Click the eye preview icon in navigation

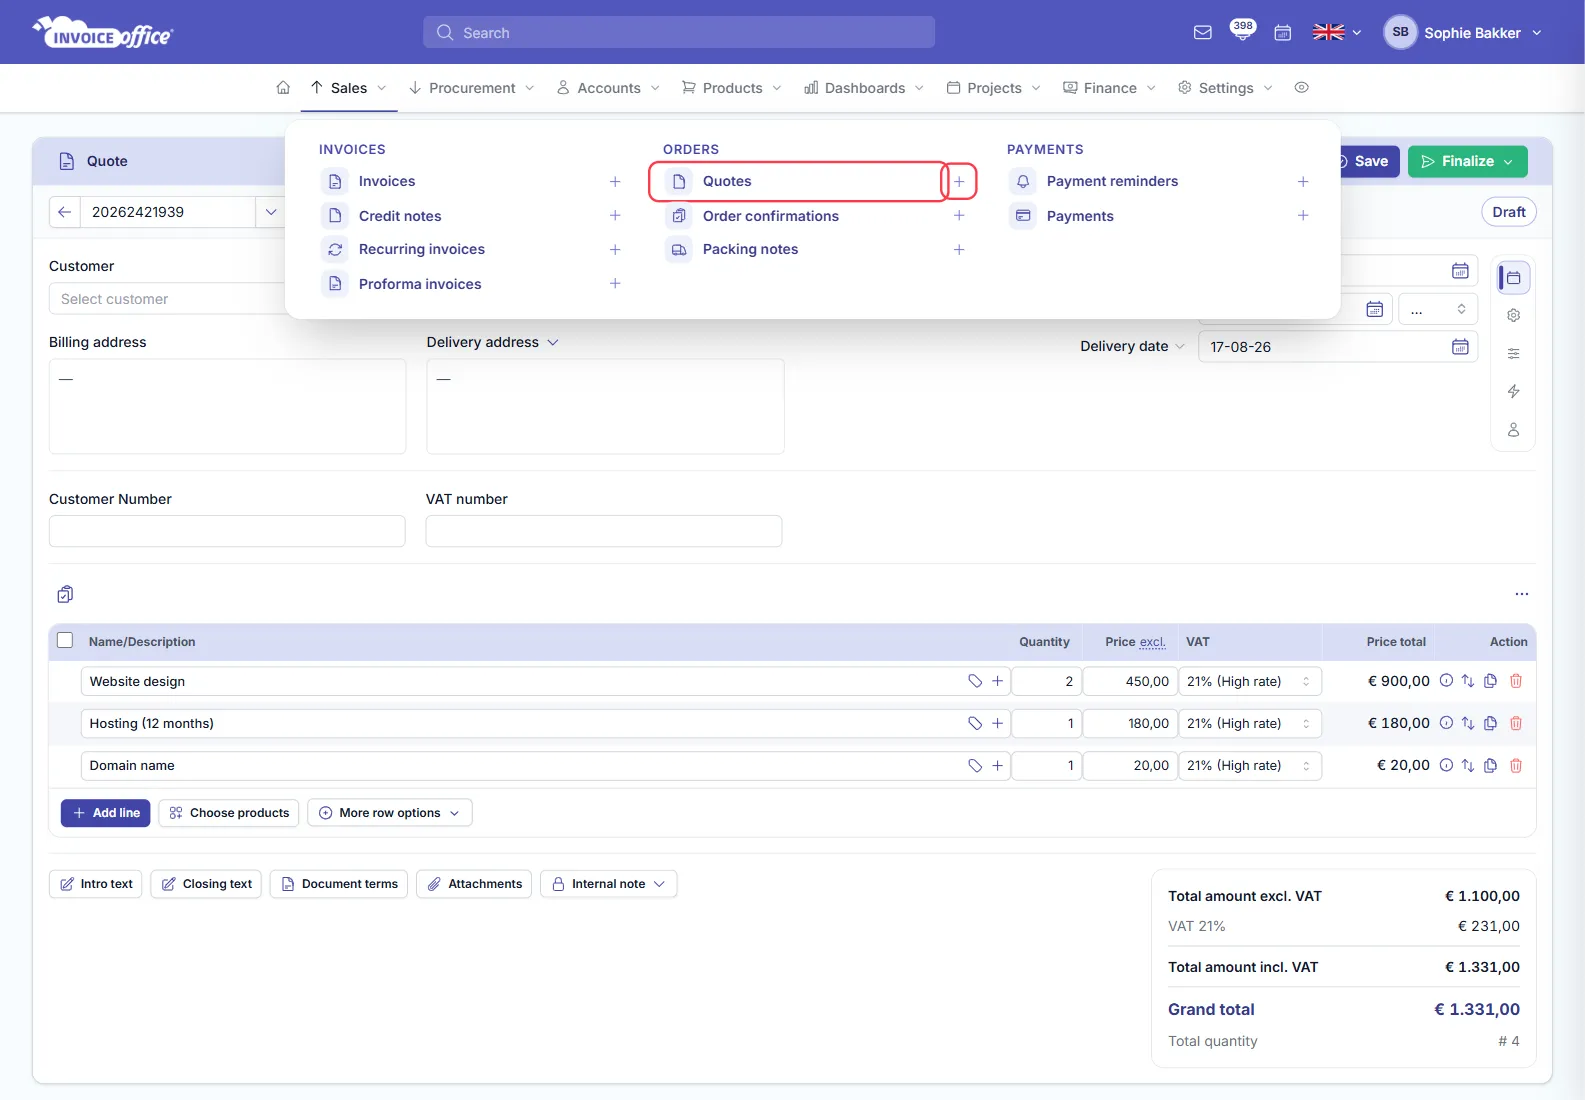pyautogui.click(x=1301, y=88)
